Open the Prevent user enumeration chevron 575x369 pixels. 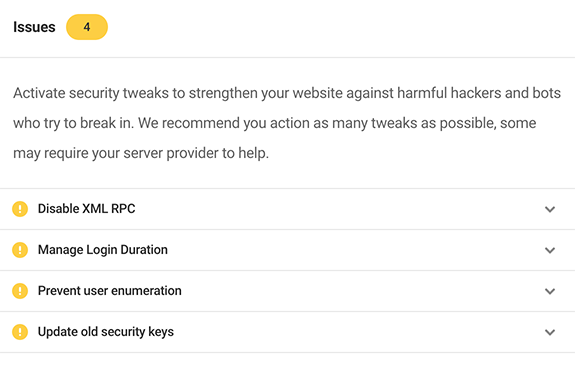[x=550, y=292]
